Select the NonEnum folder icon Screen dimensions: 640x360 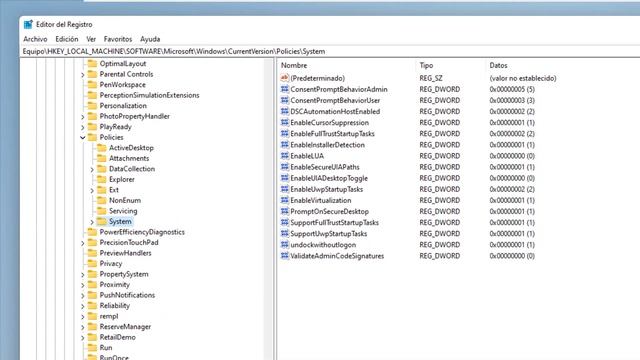point(102,200)
